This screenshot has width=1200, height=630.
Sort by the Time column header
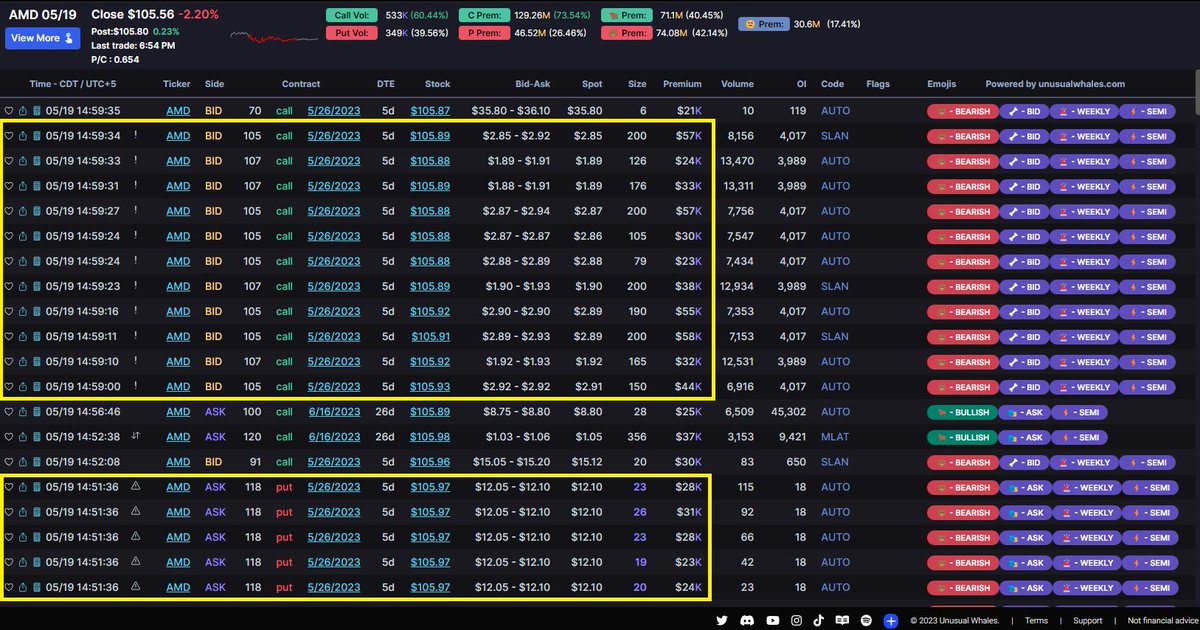pyautogui.click(x=74, y=84)
